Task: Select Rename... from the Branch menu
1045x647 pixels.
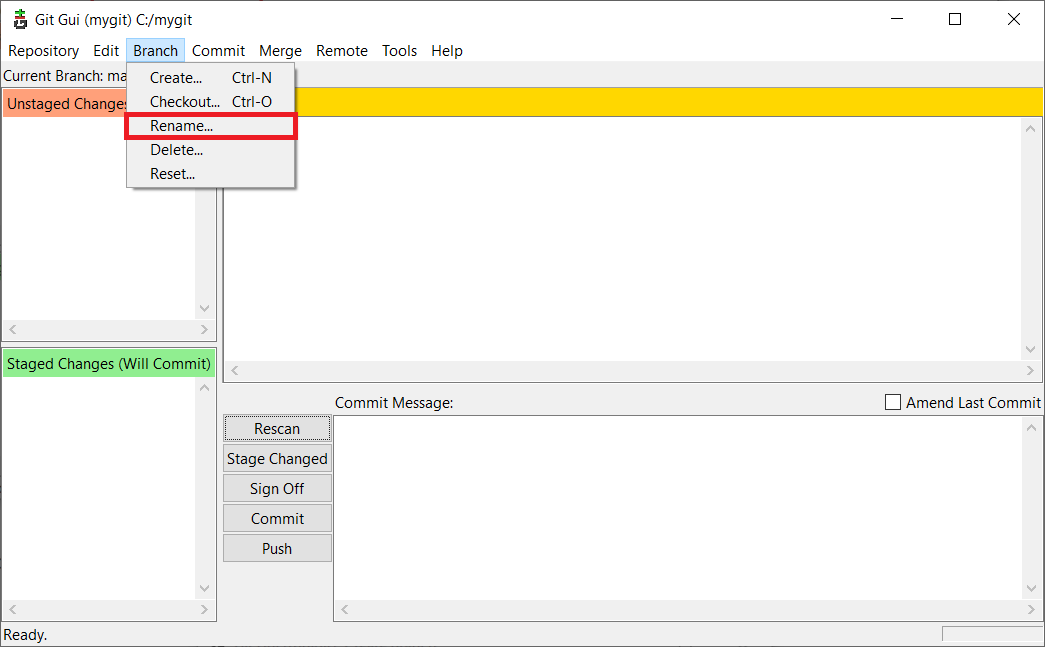Action: (x=181, y=126)
